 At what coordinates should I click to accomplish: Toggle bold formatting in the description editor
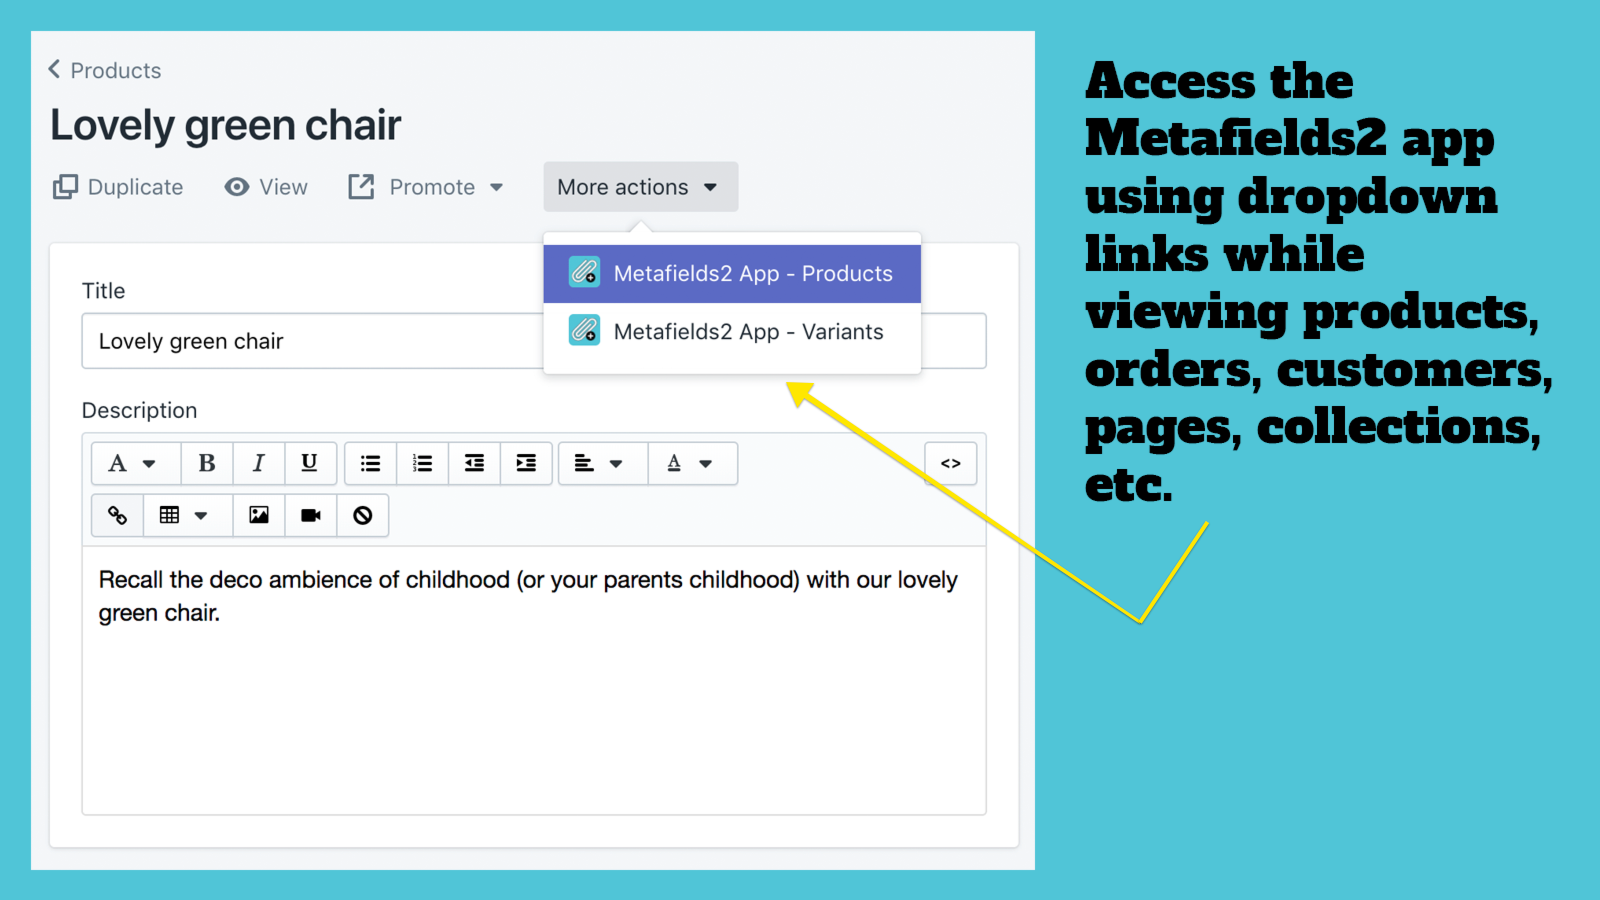[x=206, y=463]
